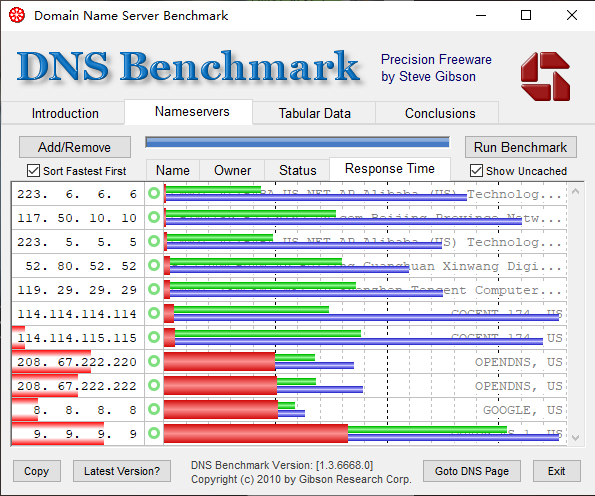Click the Copy button
The width and height of the screenshot is (595, 496).
pos(37,471)
